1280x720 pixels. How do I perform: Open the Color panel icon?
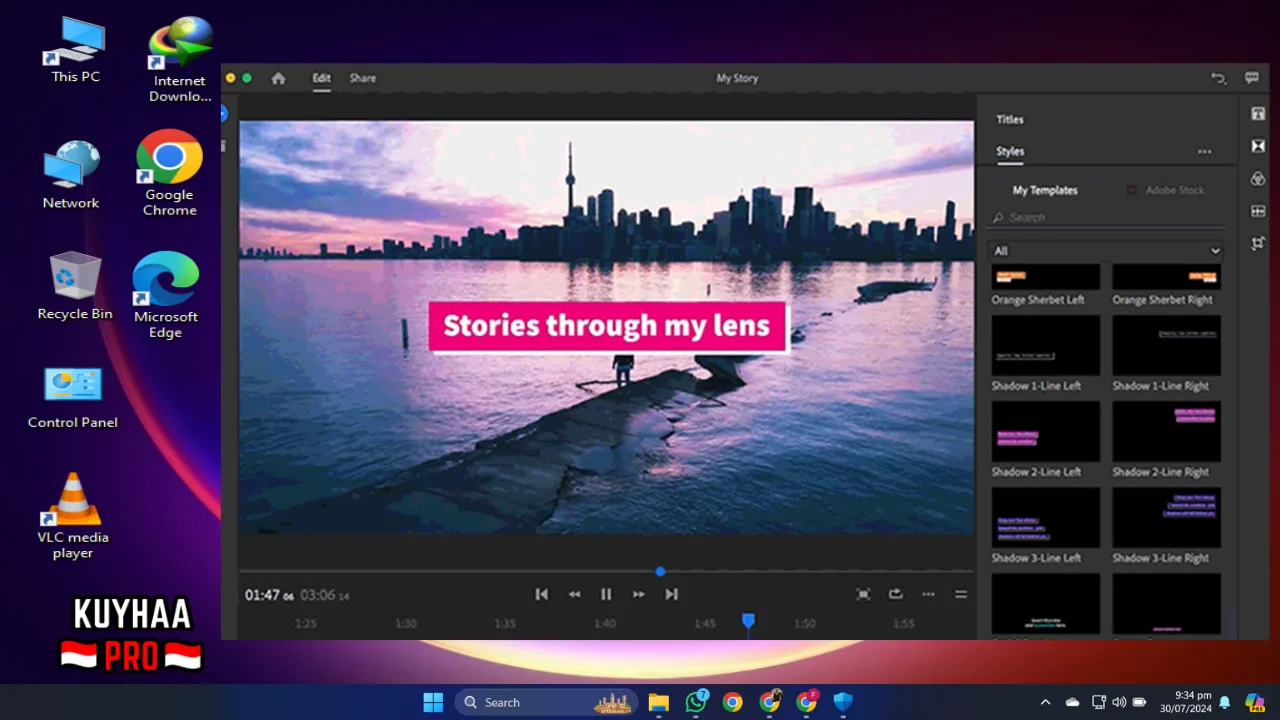click(x=1258, y=179)
